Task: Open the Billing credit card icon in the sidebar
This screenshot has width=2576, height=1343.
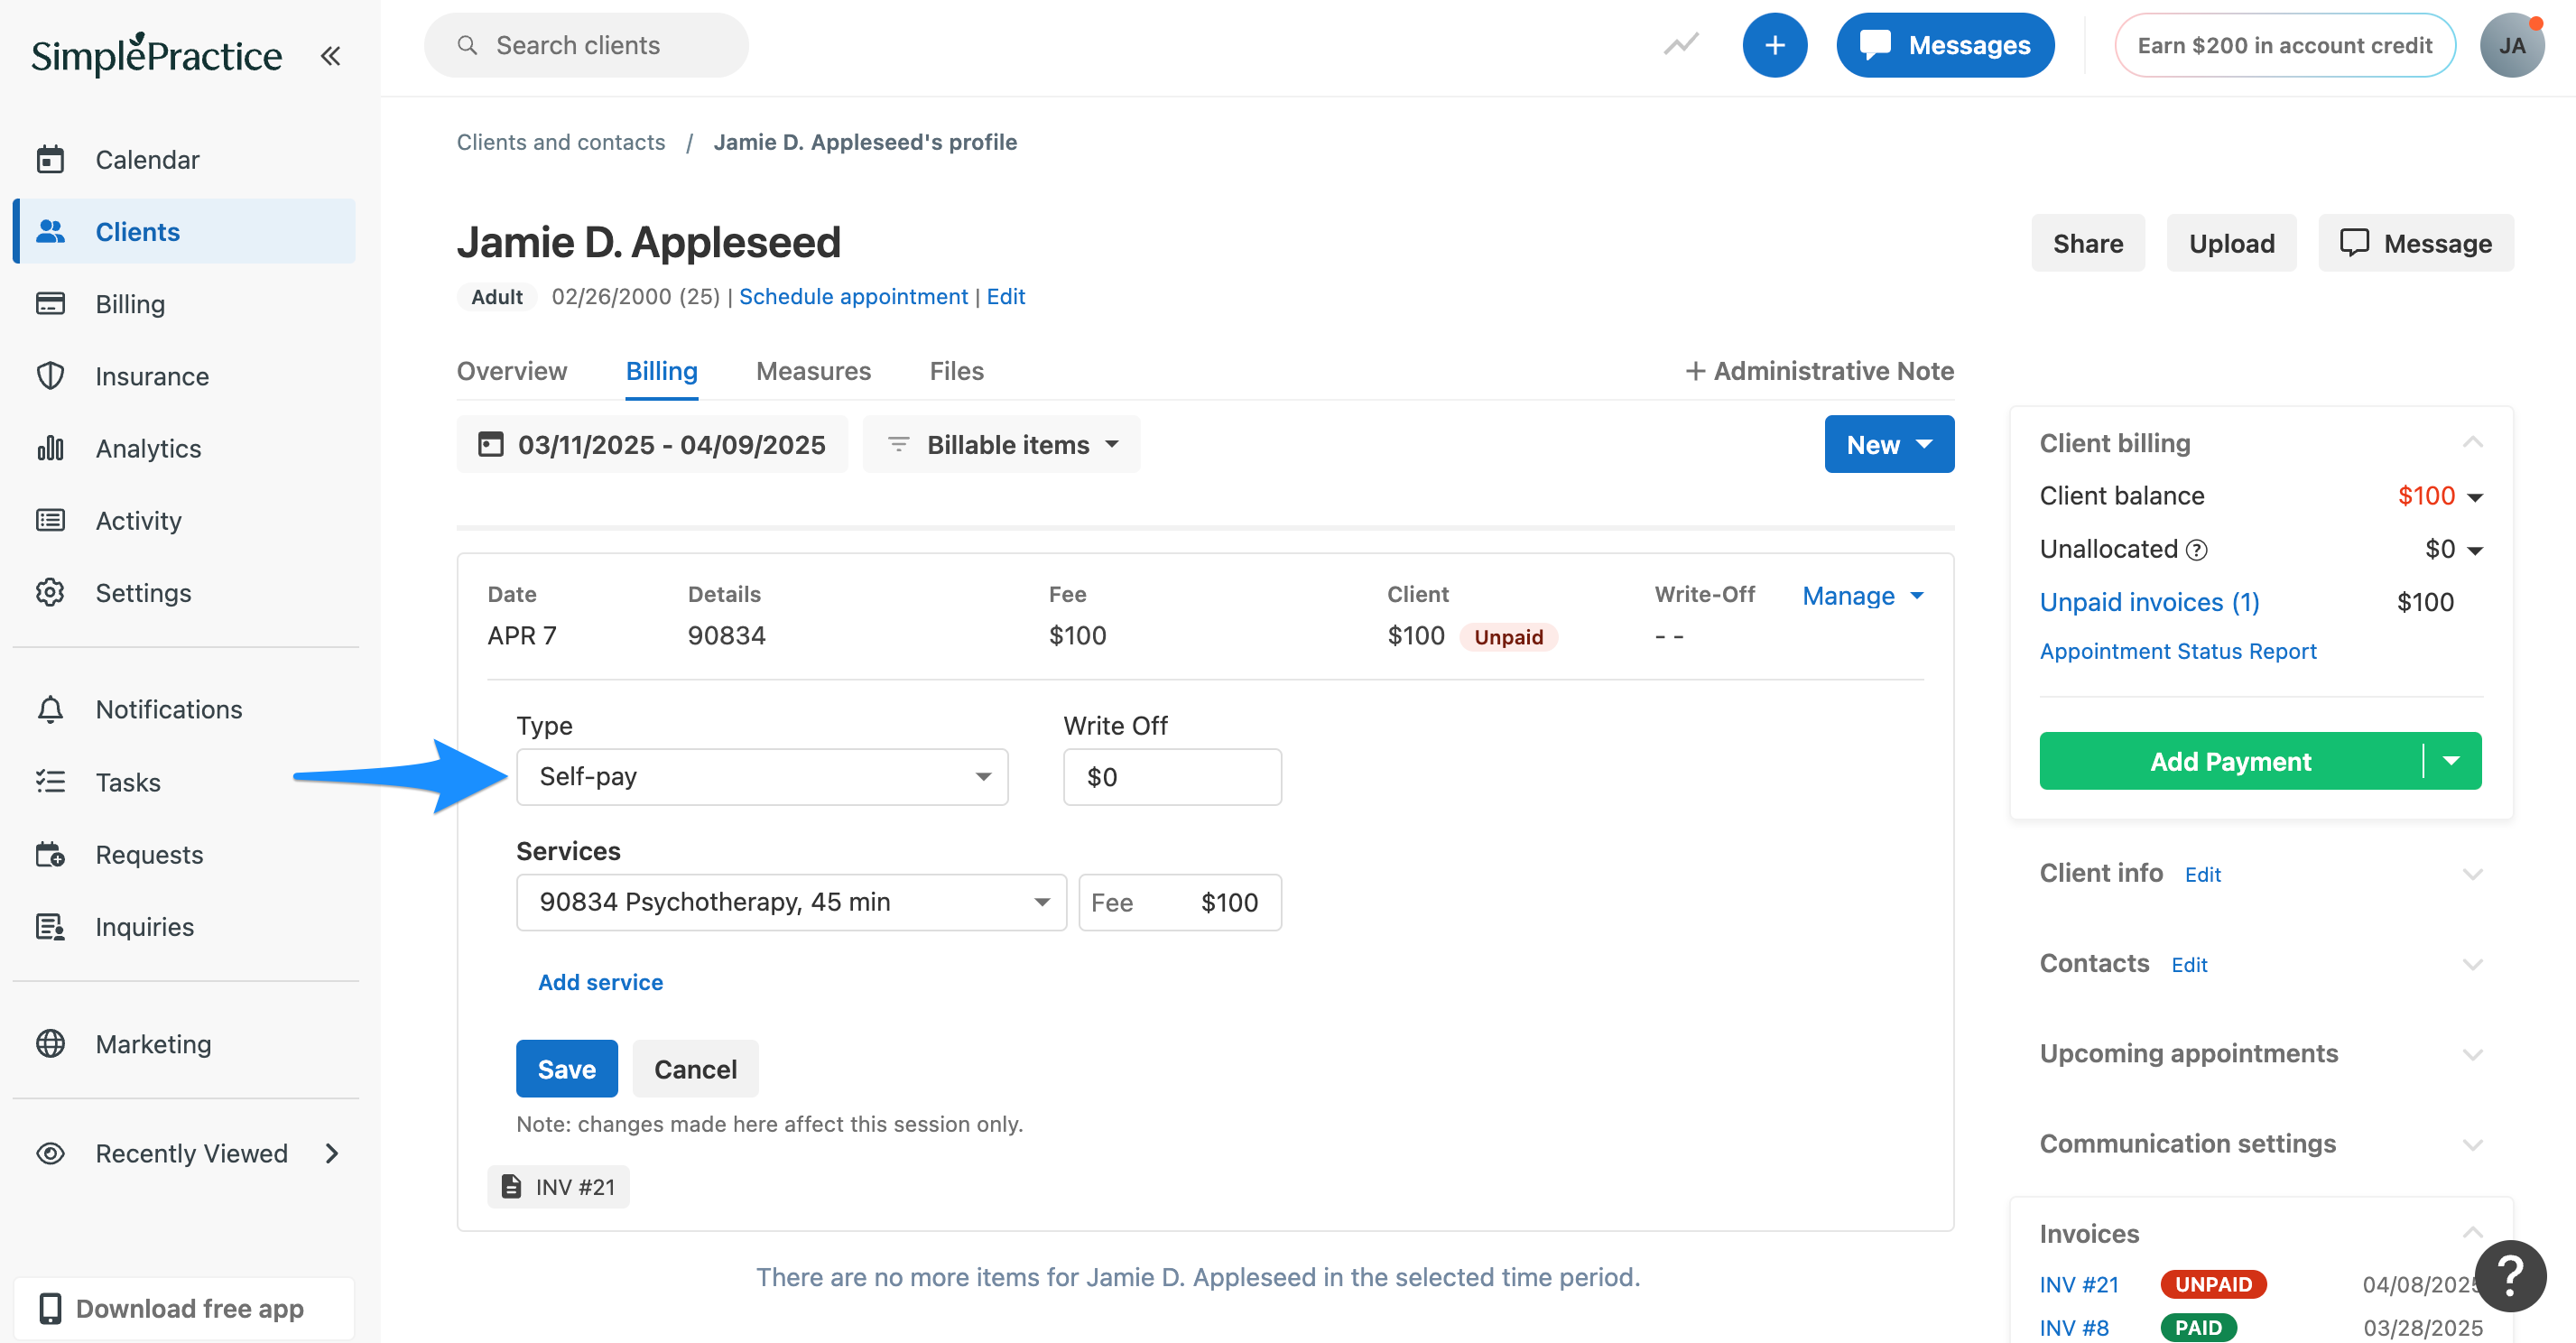Action: click(50, 303)
